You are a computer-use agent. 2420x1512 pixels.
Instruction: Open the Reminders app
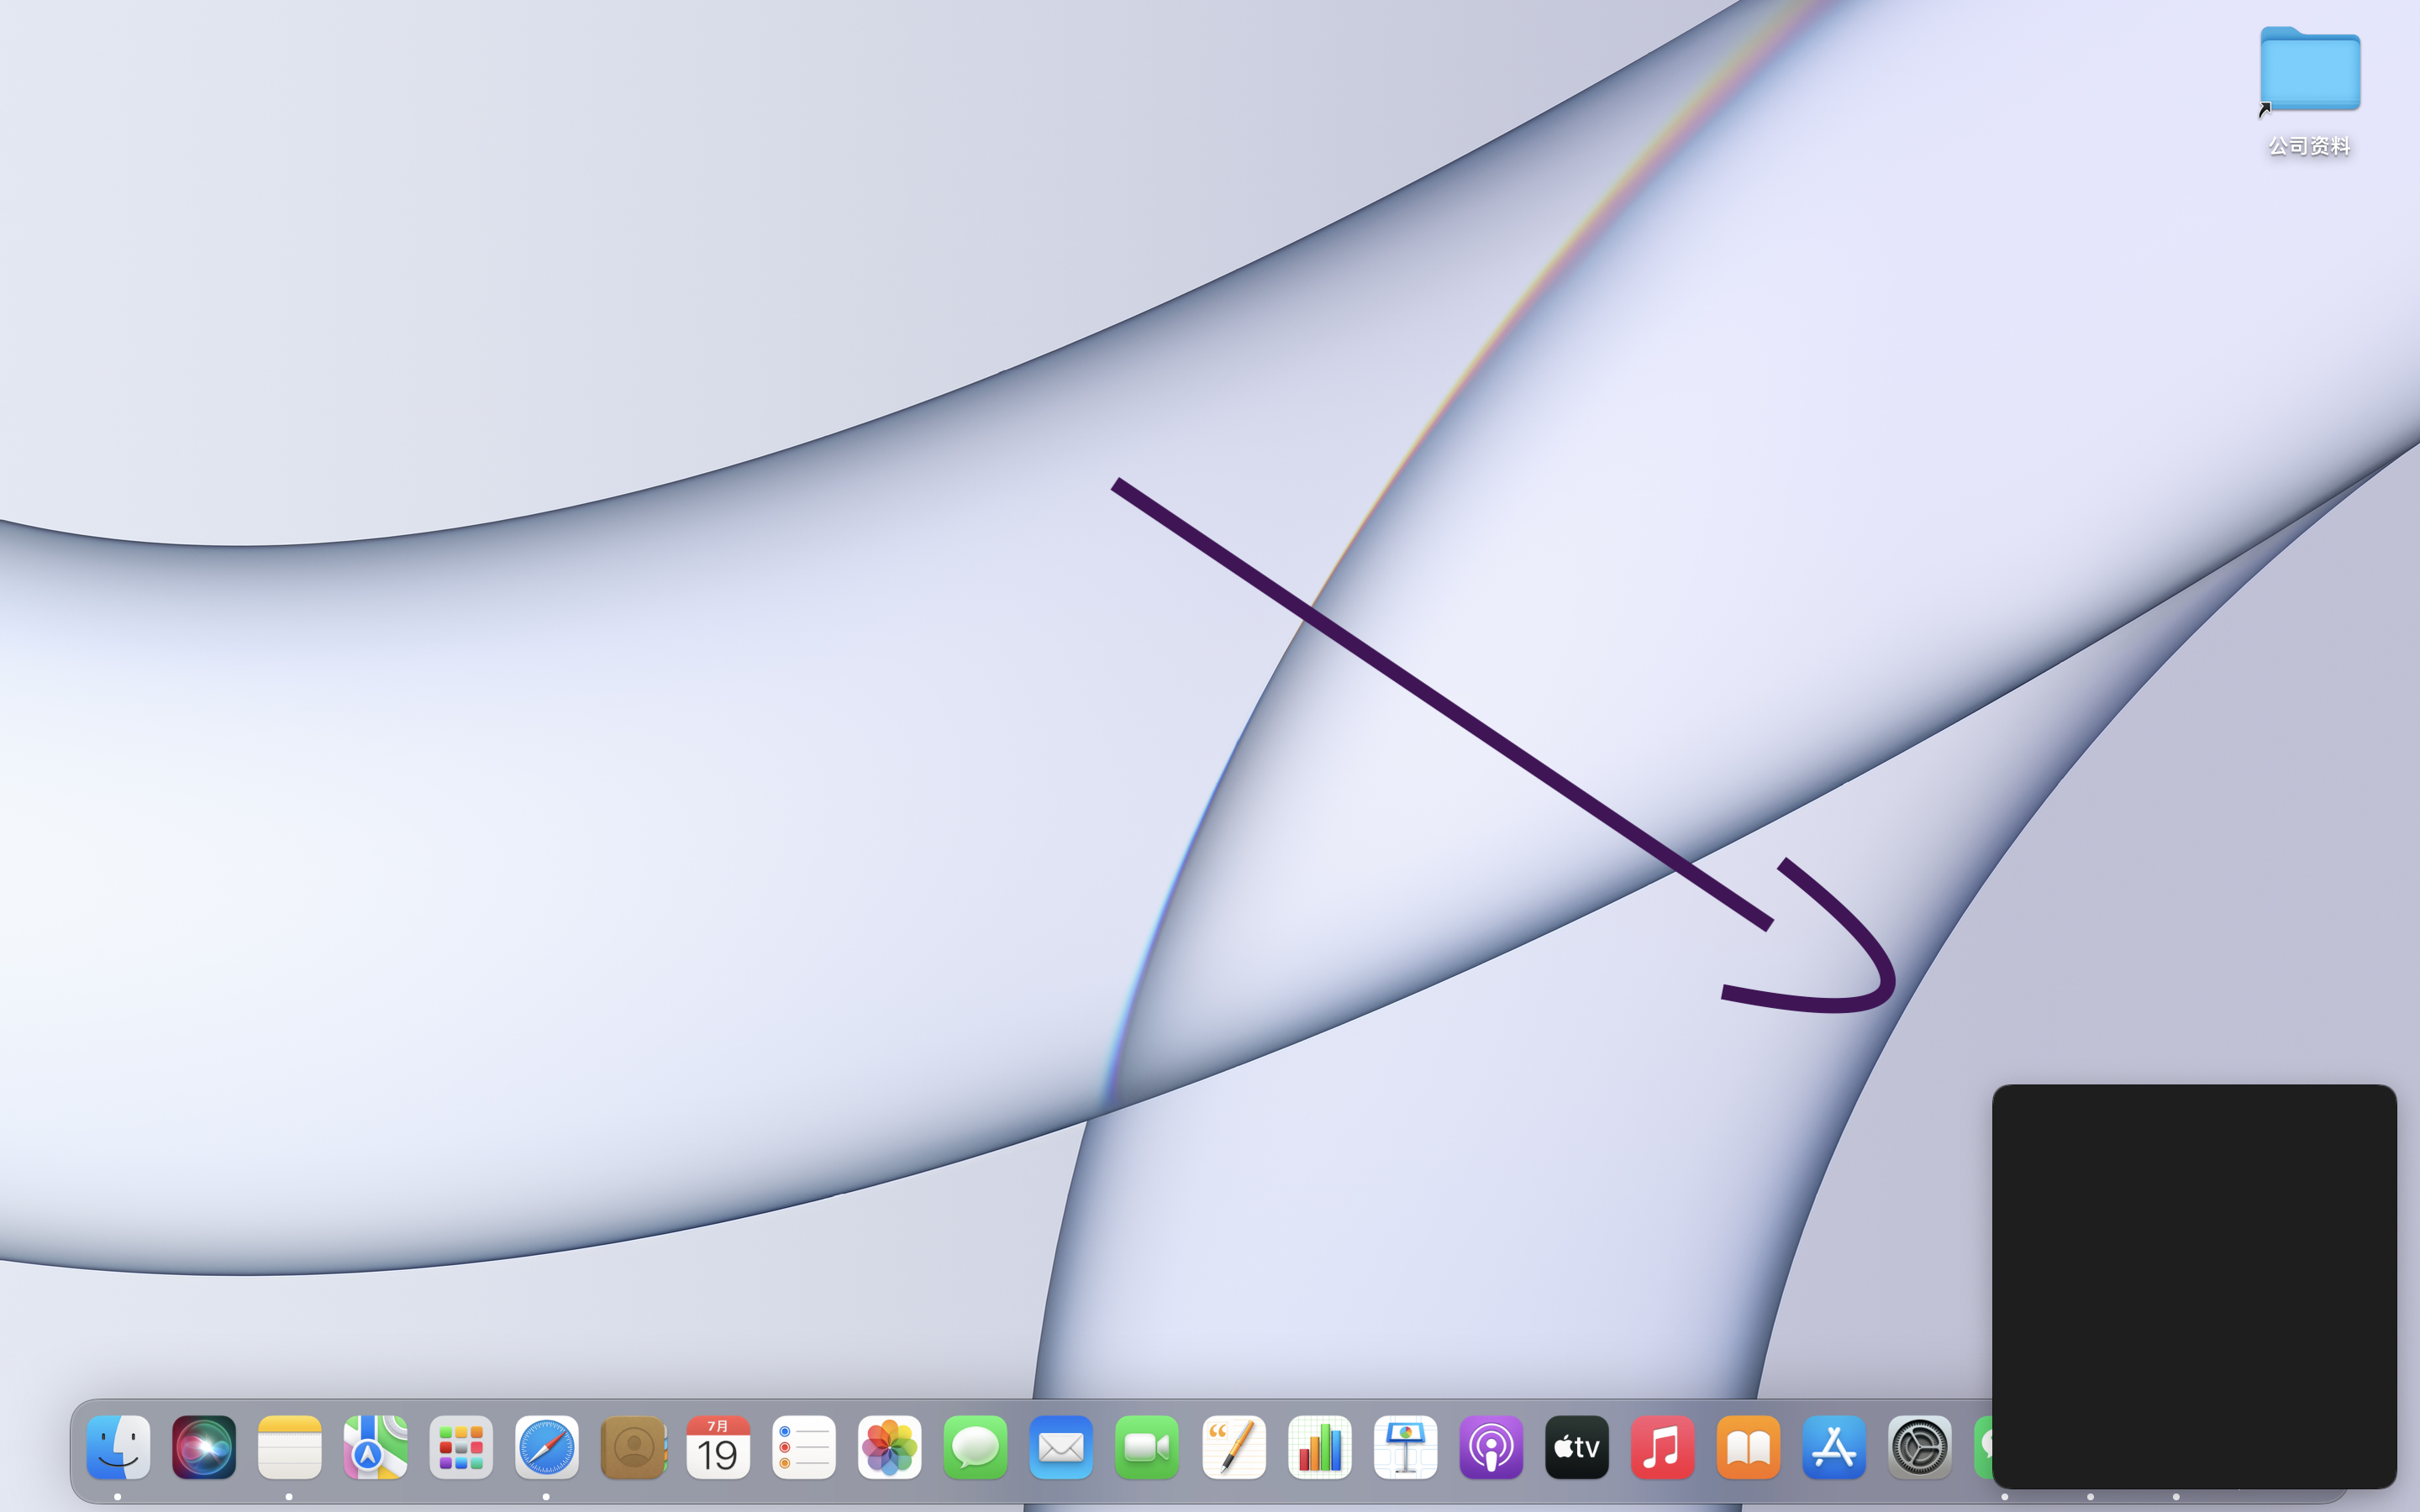(x=804, y=1447)
